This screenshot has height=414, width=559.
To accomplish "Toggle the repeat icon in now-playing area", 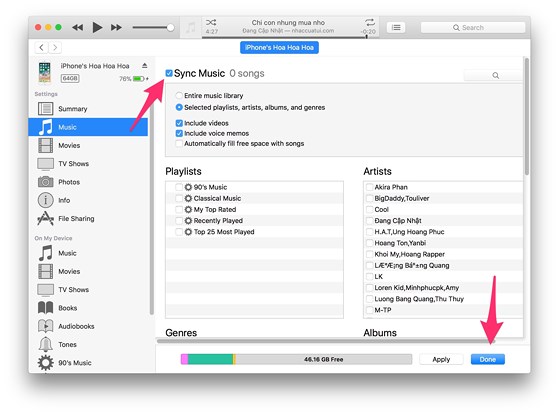I will (x=370, y=22).
